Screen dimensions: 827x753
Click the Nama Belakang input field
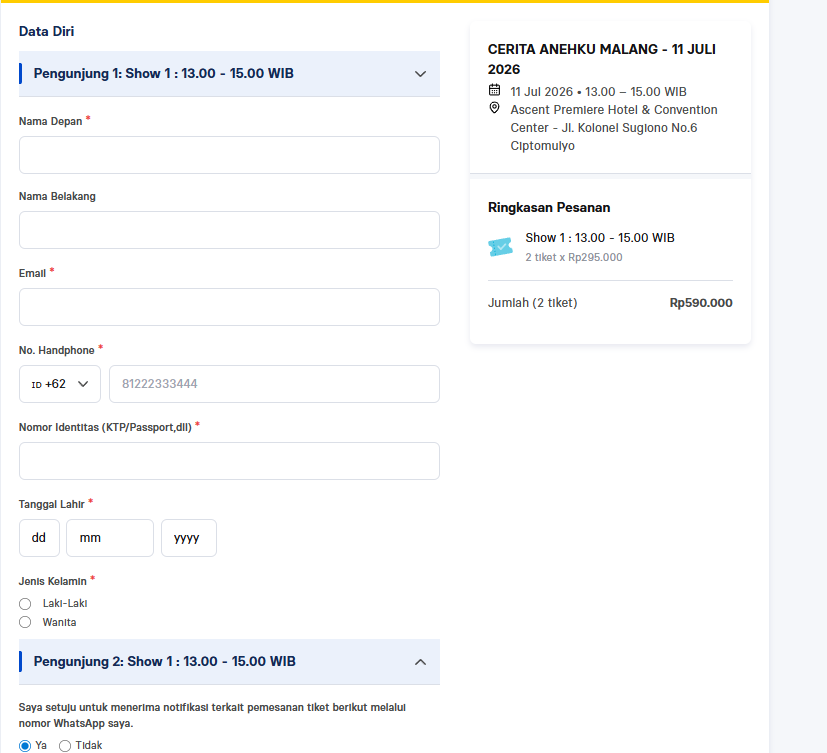click(229, 230)
